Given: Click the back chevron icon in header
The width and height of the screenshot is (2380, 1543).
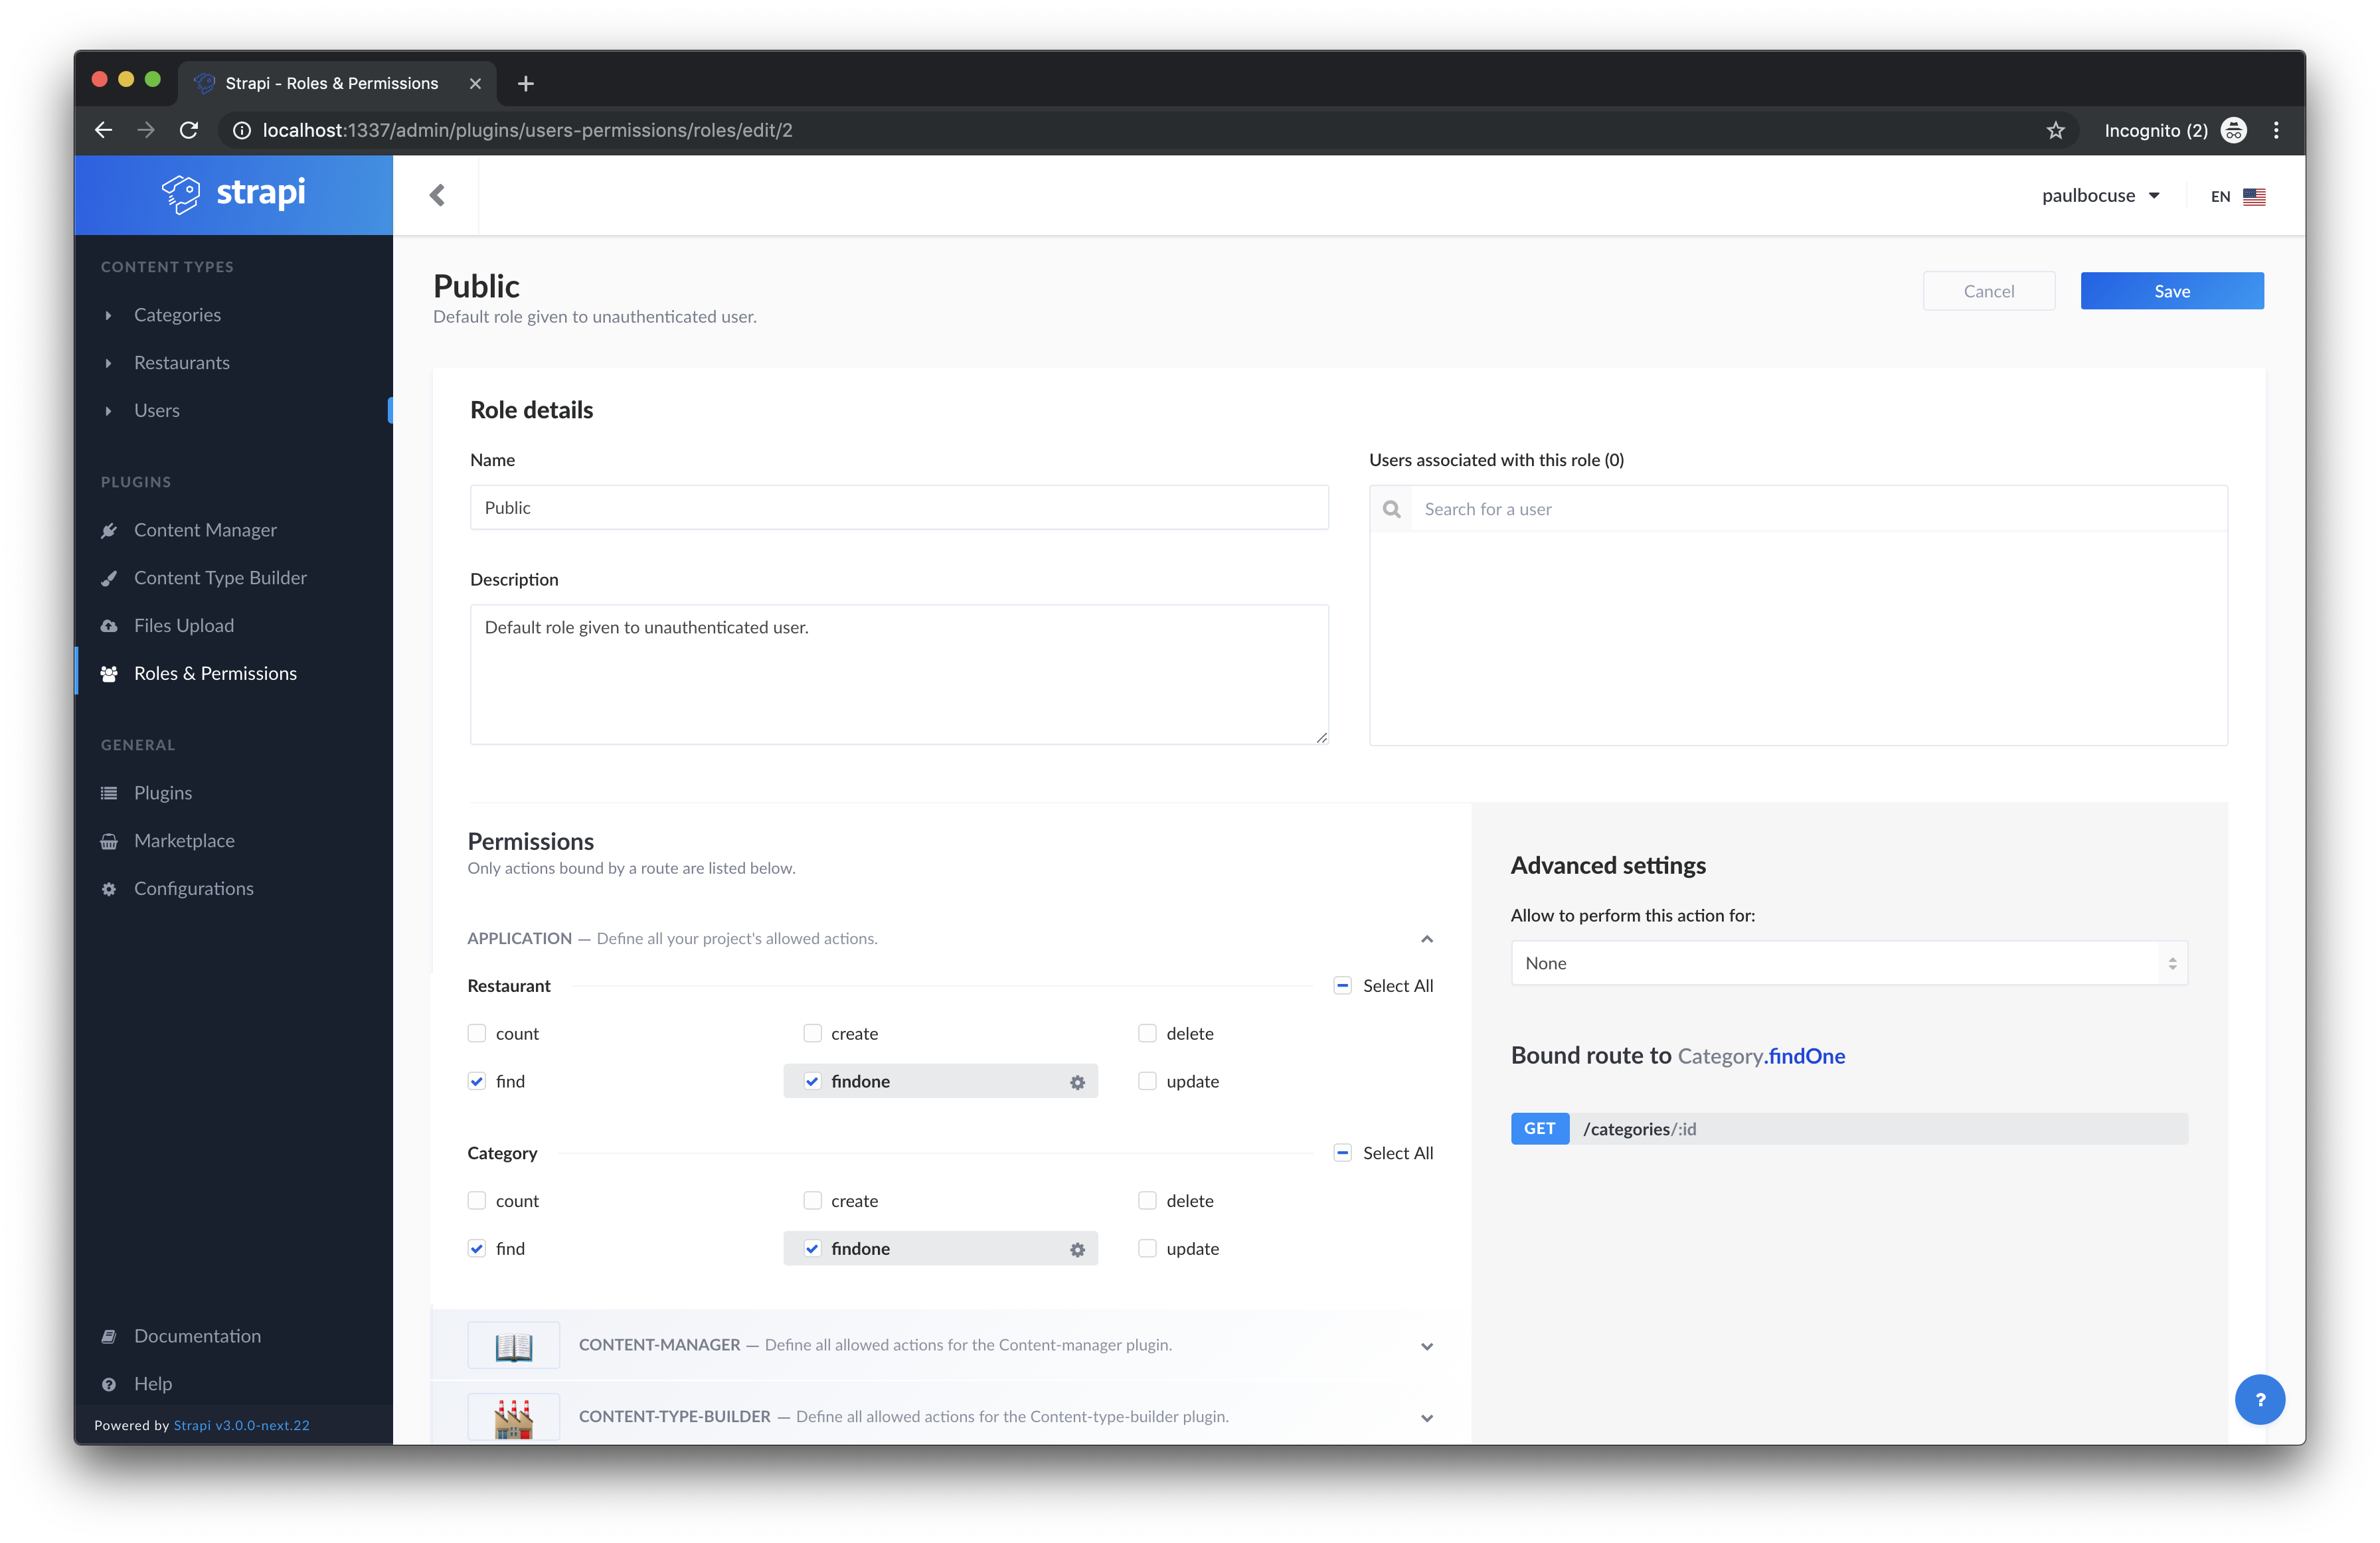Looking at the screenshot, I should 437,195.
